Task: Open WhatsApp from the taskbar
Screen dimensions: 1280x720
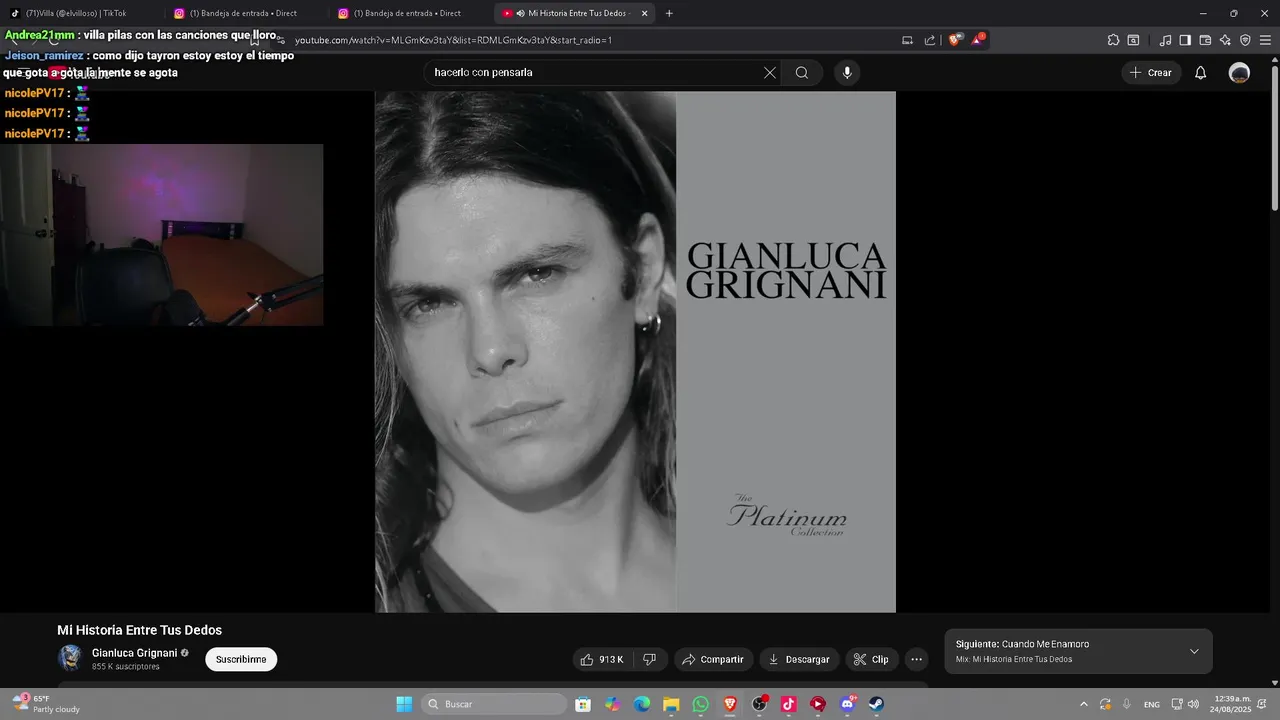Action: pyautogui.click(x=700, y=704)
